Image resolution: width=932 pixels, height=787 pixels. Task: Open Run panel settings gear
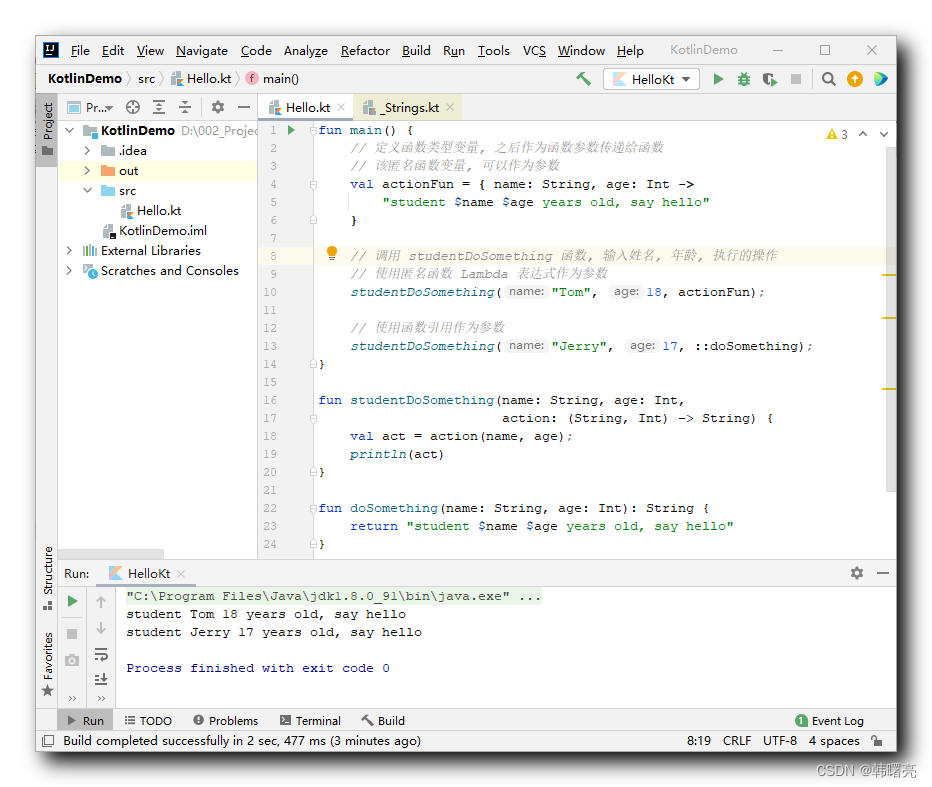tap(857, 573)
